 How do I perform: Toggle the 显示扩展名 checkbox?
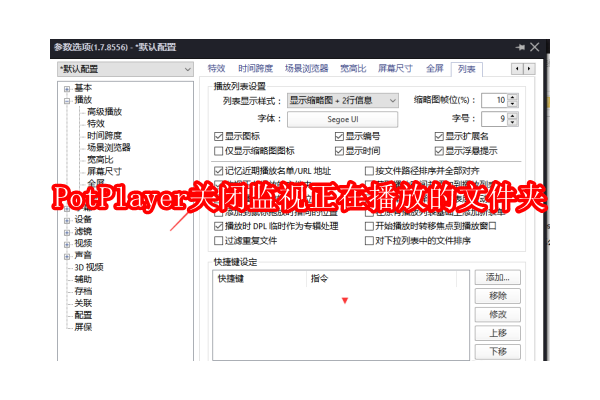point(439,136)
